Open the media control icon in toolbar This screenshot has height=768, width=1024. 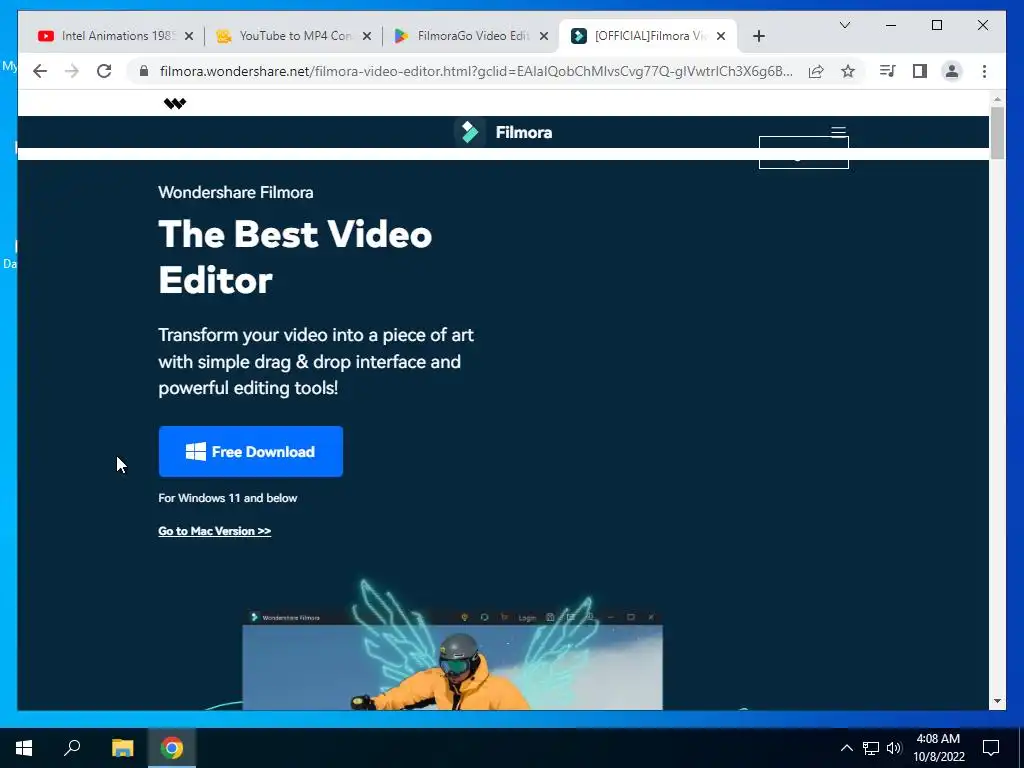[888, 71]
